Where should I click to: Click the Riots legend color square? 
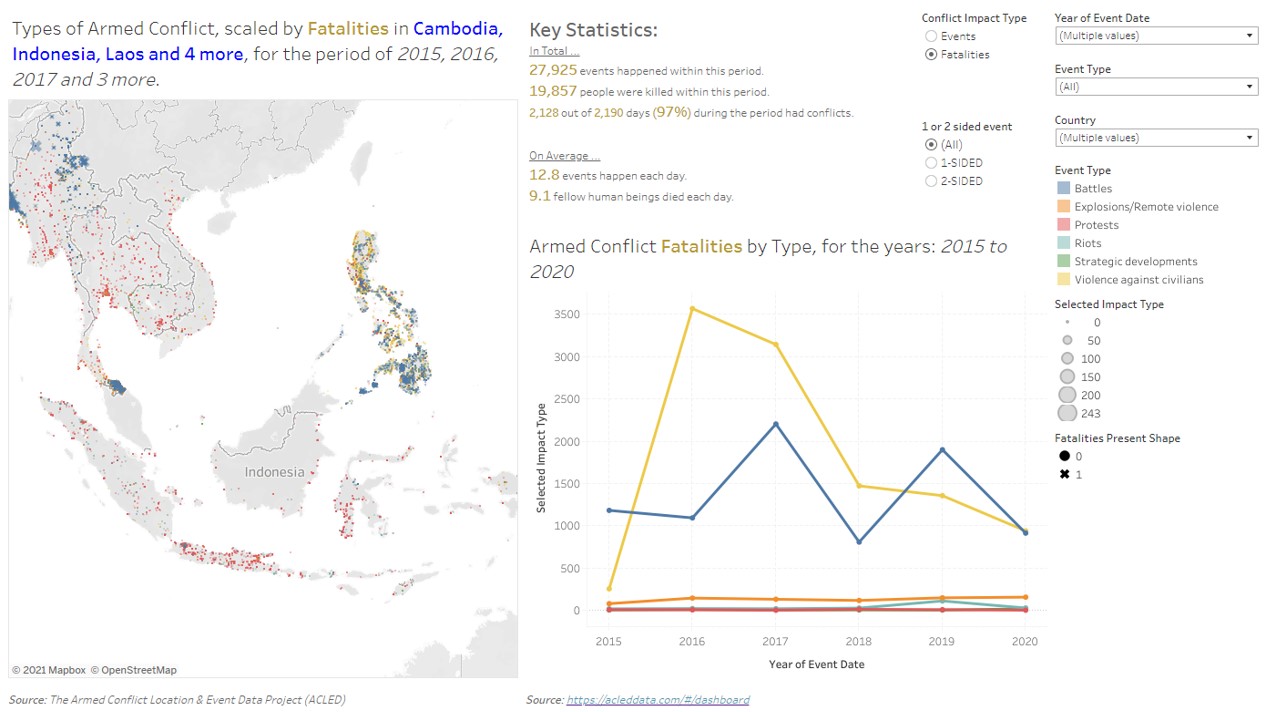tap(1063, 243)
